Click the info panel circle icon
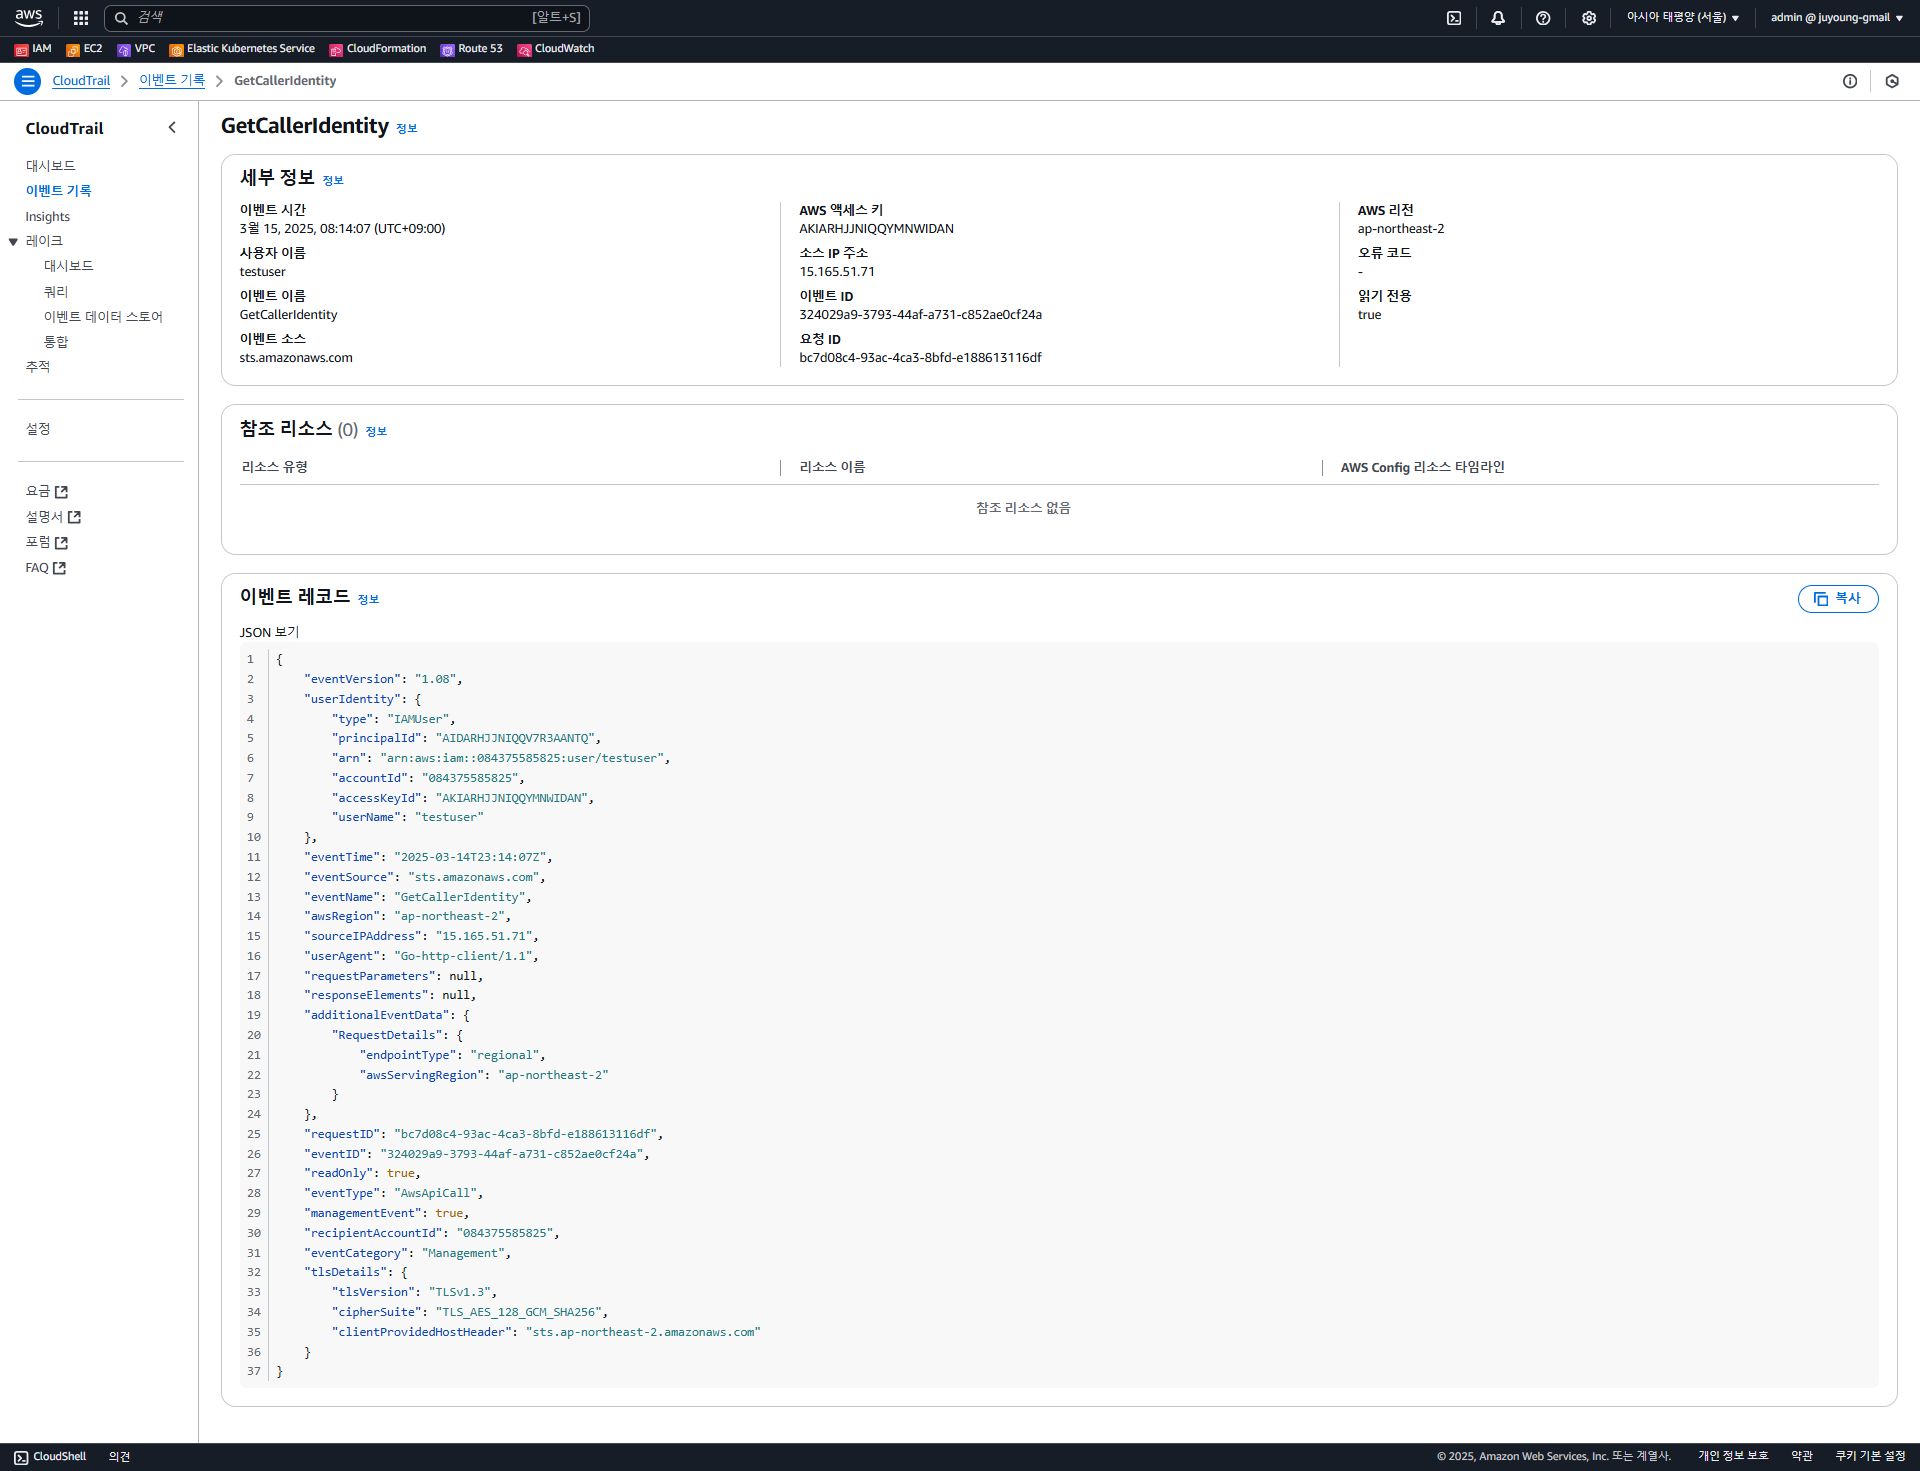The image size is (1920, 1471). [1850, 81]
